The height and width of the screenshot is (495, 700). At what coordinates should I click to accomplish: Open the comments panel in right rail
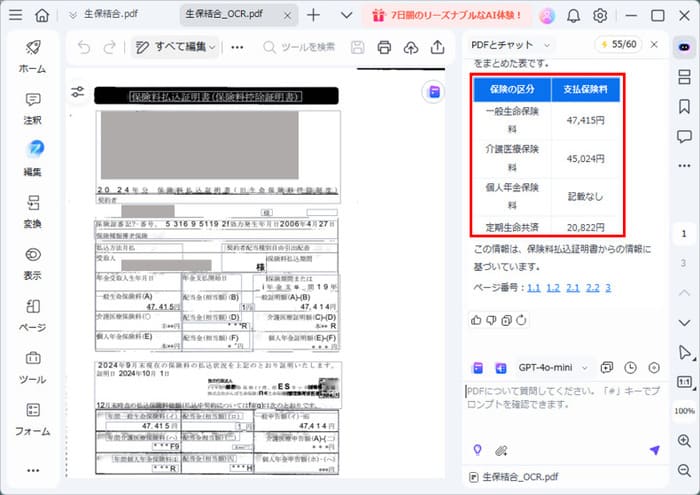pyautogui.click(x=684, y=136)
